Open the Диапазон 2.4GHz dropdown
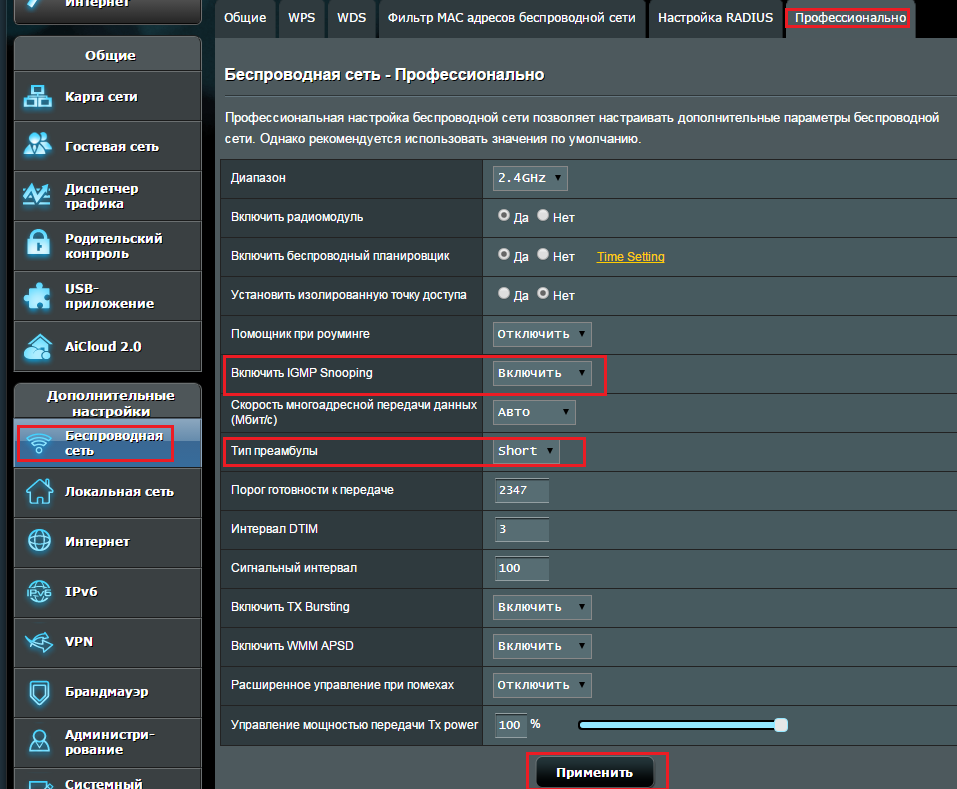Screen dimensions: 957x789 530,178
